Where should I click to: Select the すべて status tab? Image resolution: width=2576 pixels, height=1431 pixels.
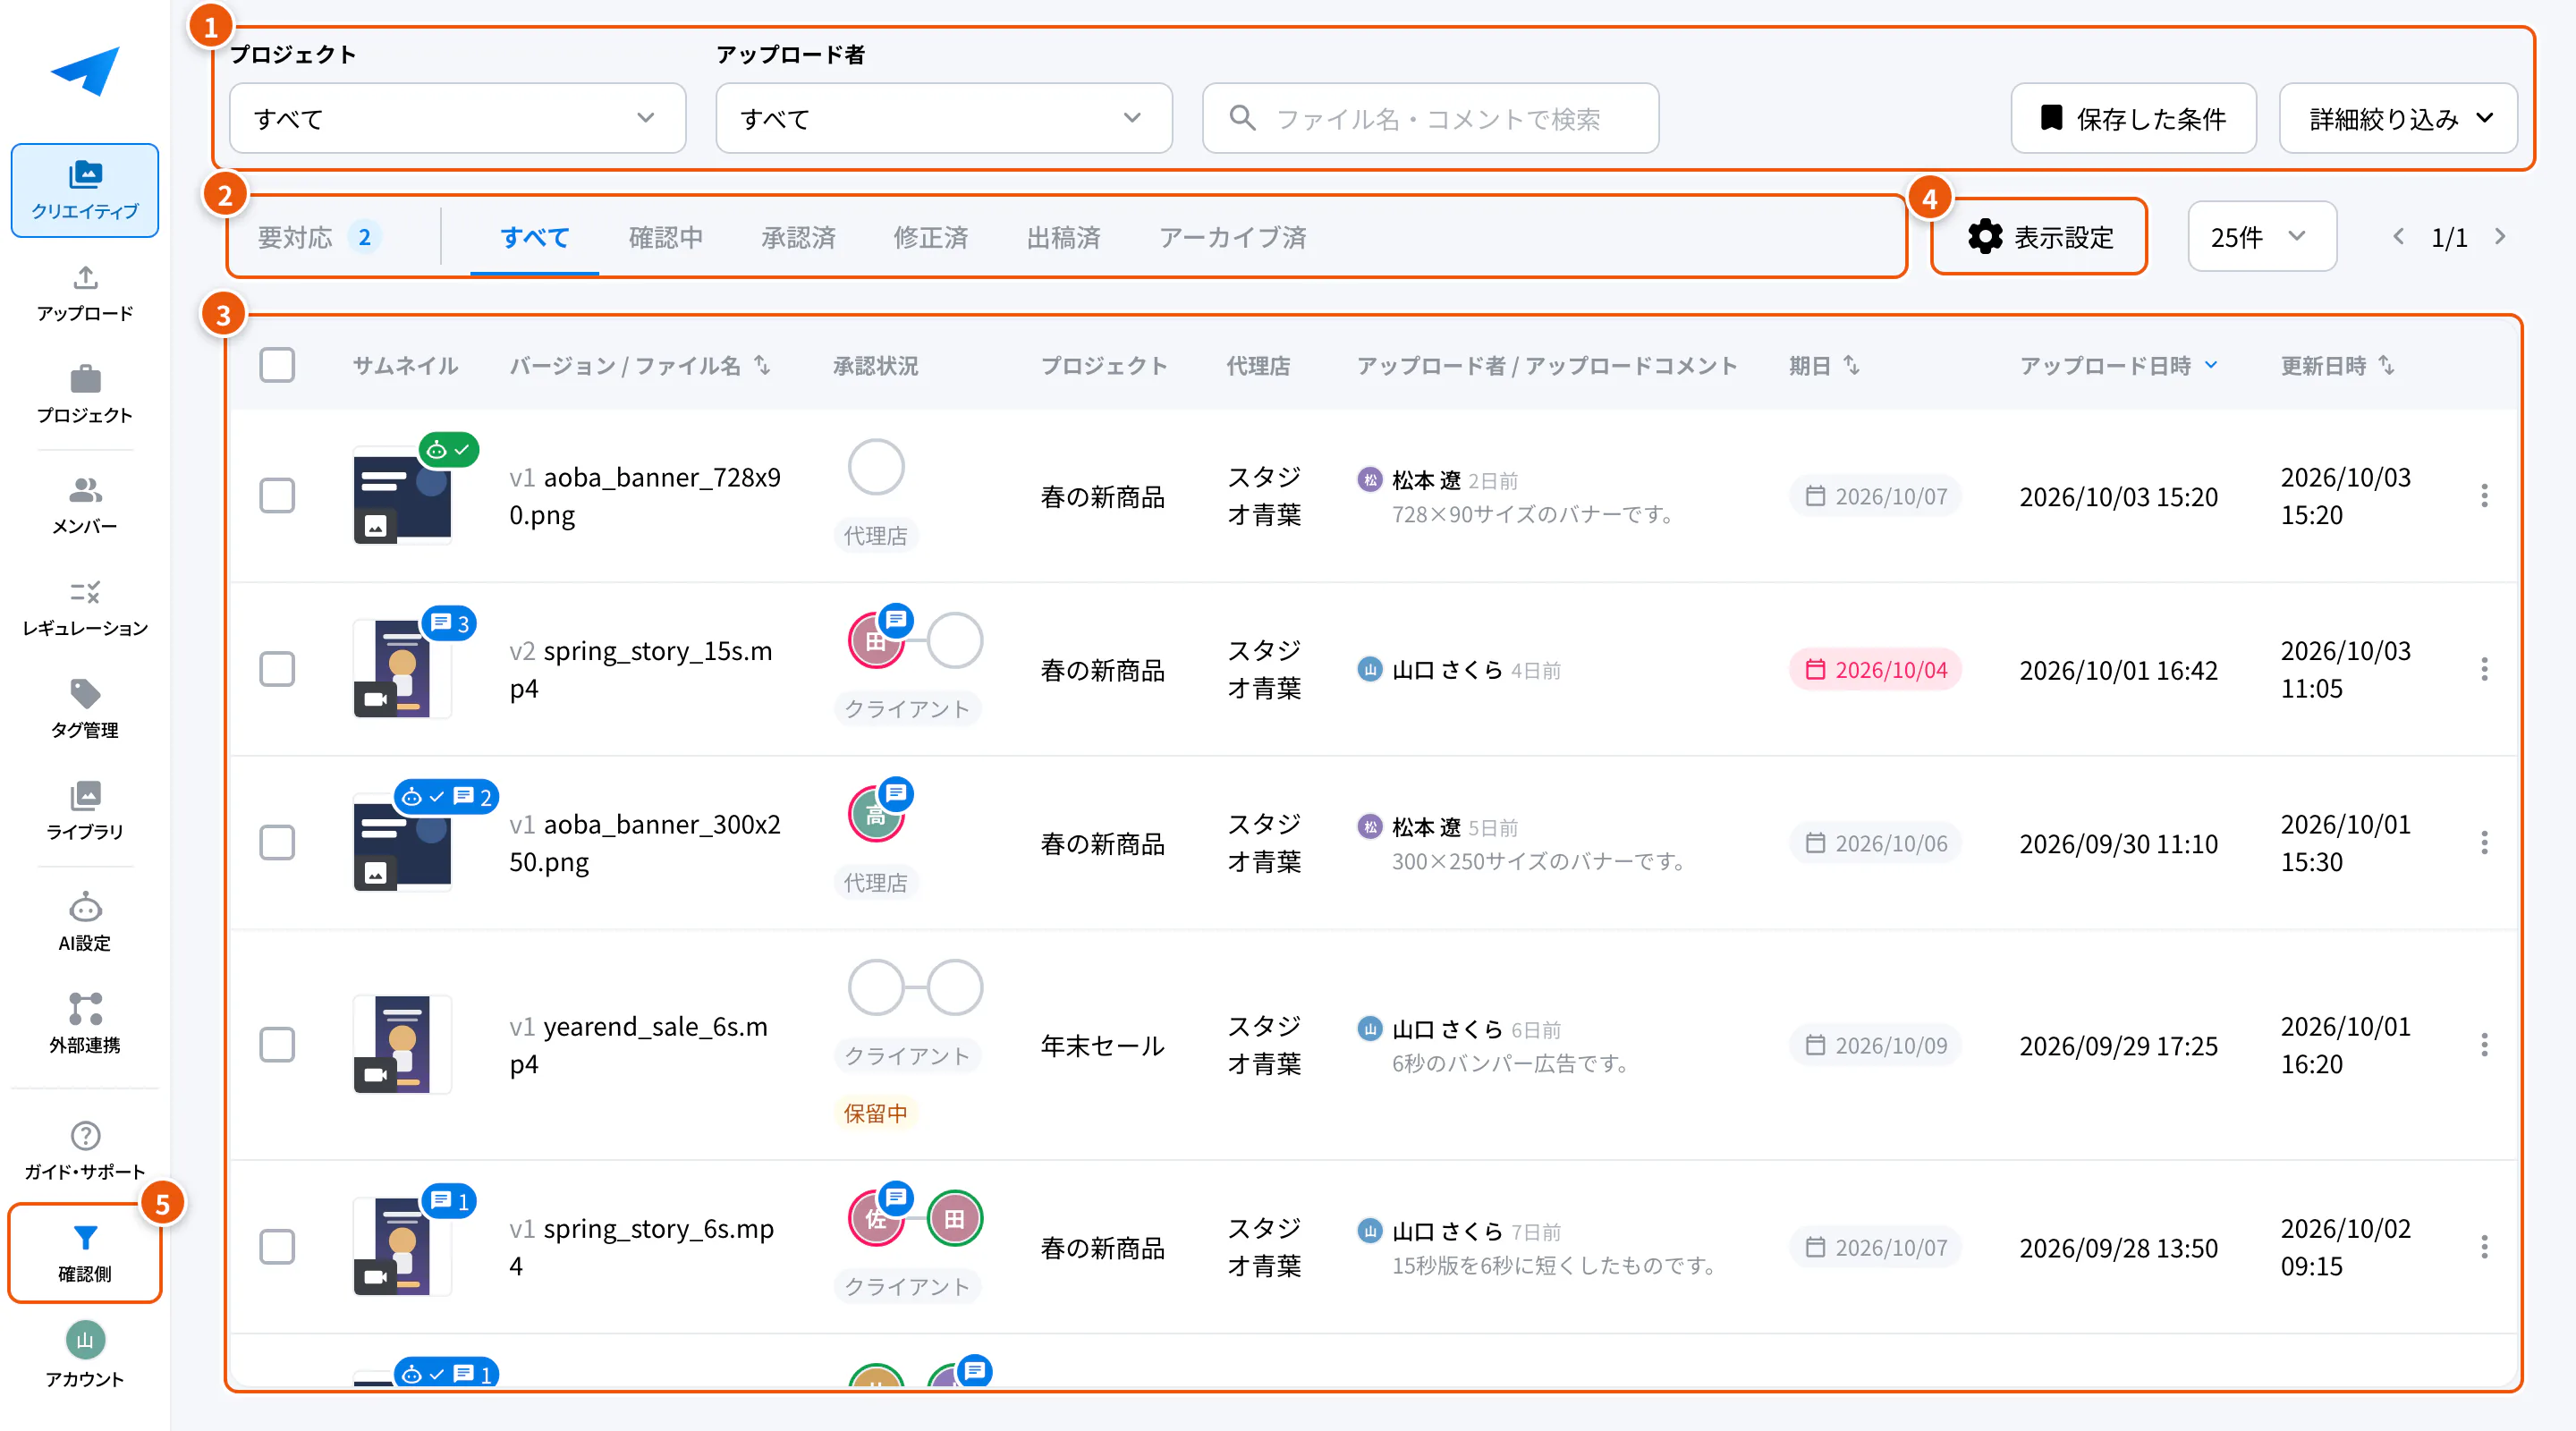click(535, 237)
